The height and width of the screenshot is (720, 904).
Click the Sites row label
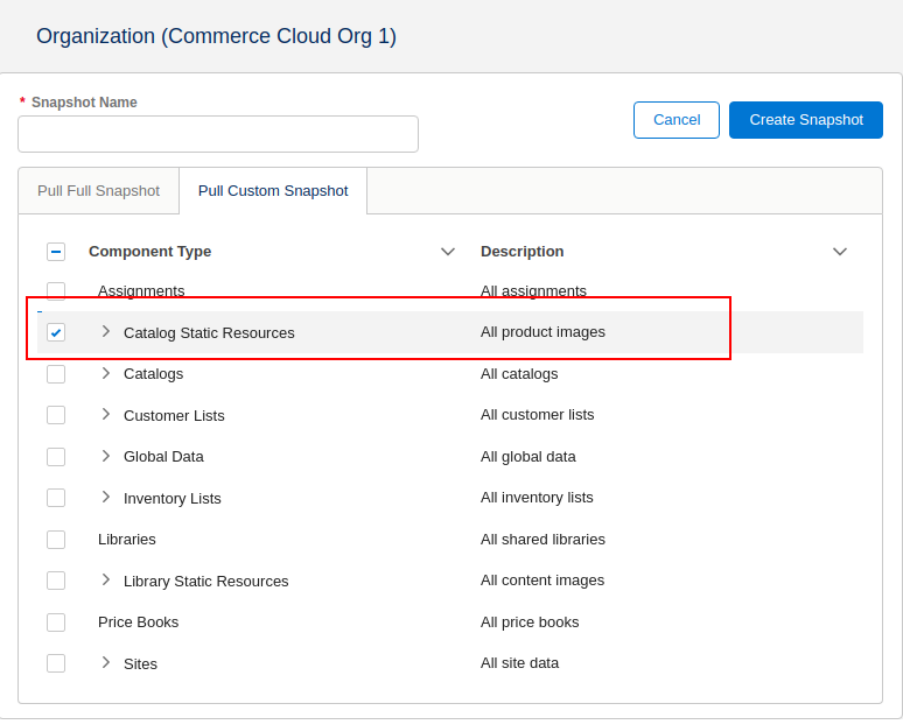[x=140, y=664]
